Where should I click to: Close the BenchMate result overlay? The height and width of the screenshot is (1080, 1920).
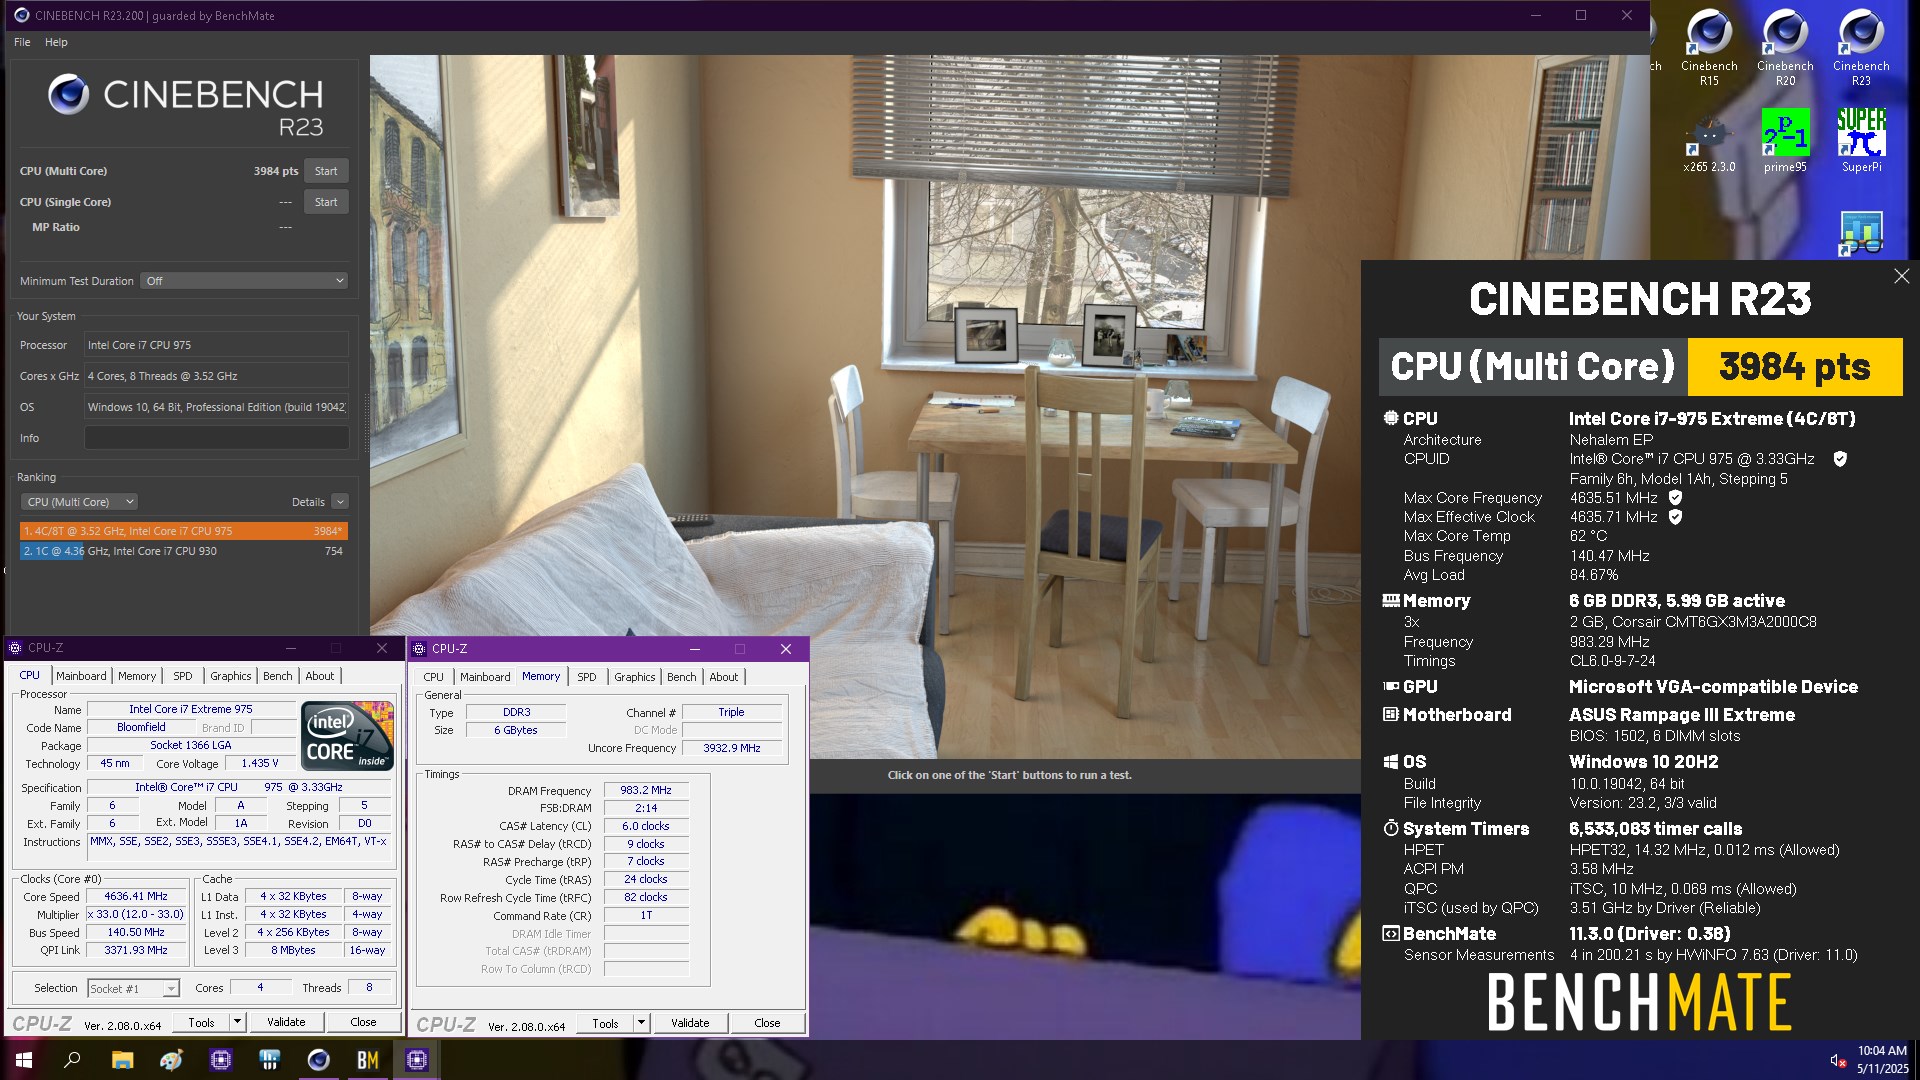point(1901,276)
